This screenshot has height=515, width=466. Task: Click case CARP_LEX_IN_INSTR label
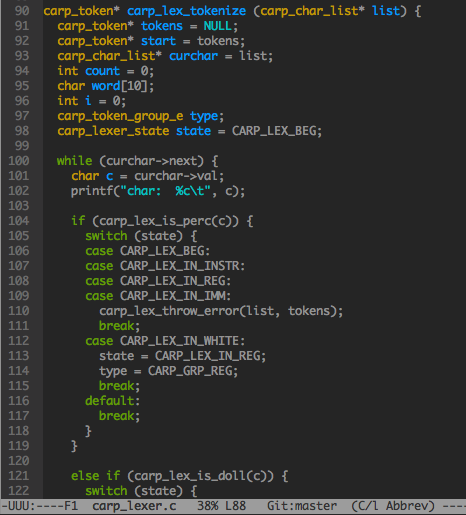tap(165, 266)
